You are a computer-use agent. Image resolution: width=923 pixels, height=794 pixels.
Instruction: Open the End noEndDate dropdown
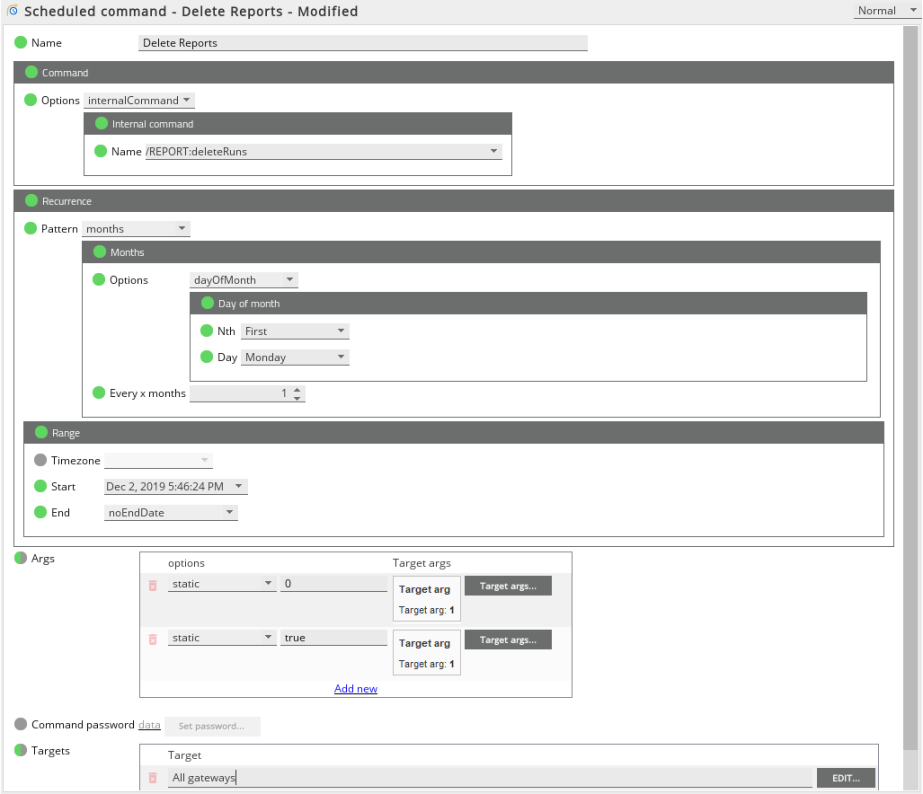171,513
